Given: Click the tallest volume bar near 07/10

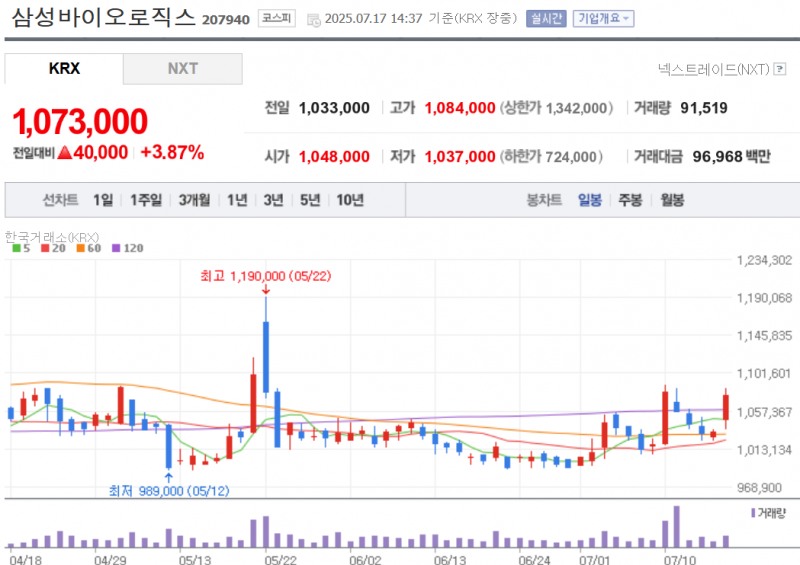Looking at the screenshot, I should (677, 527).
